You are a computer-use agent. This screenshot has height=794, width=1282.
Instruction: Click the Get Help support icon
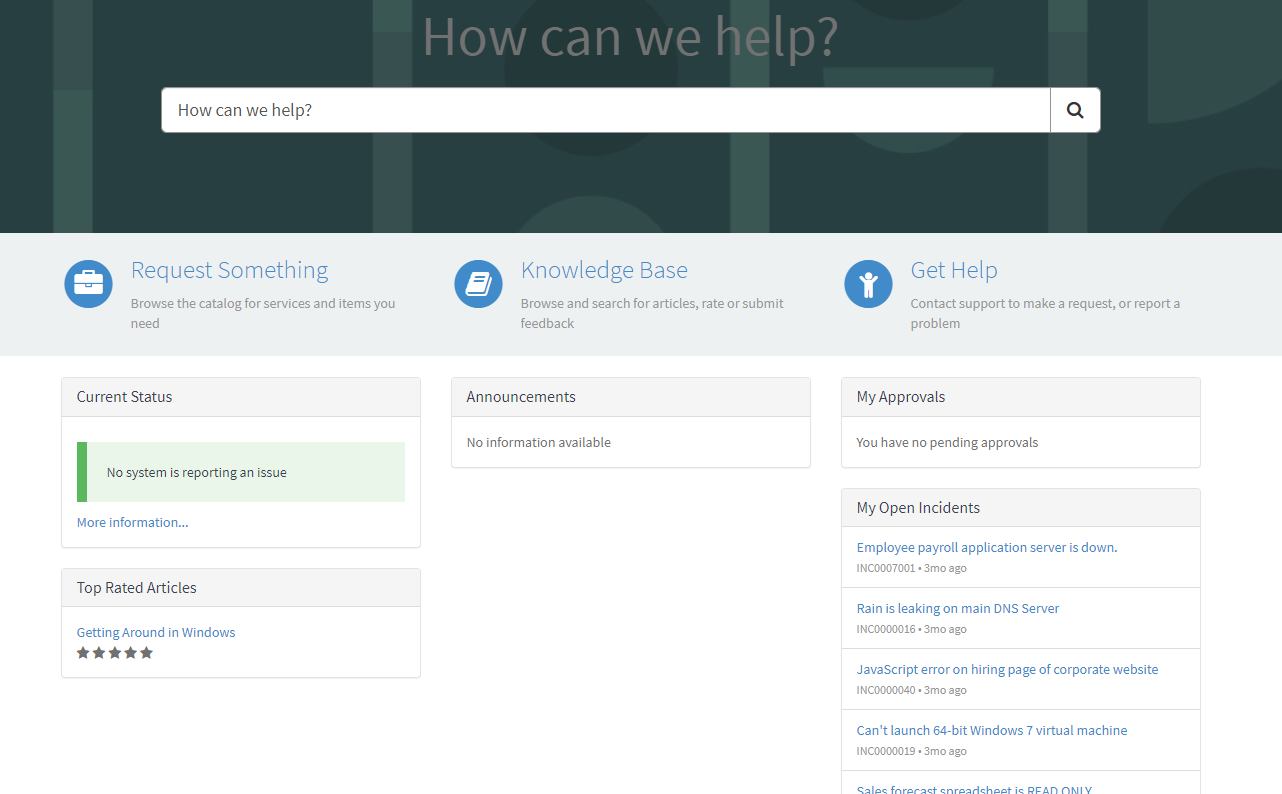(868, 284)
